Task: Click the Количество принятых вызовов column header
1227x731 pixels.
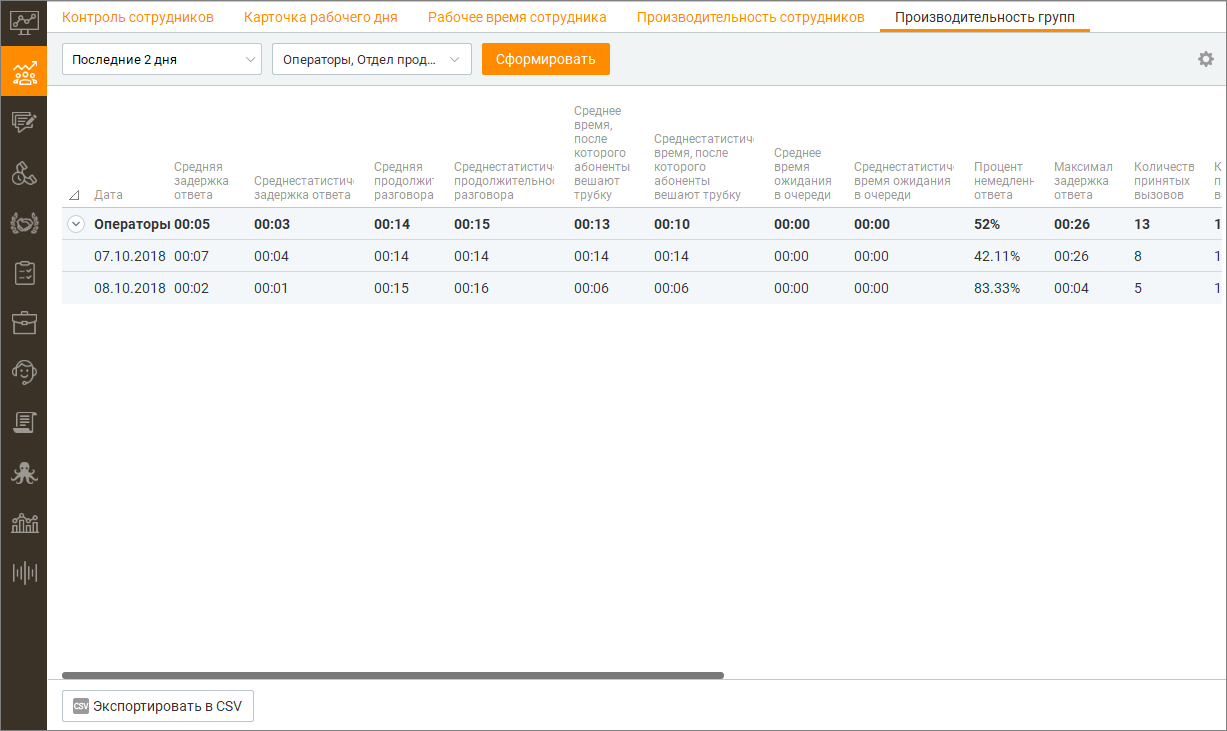Action: pos(1164,181)
